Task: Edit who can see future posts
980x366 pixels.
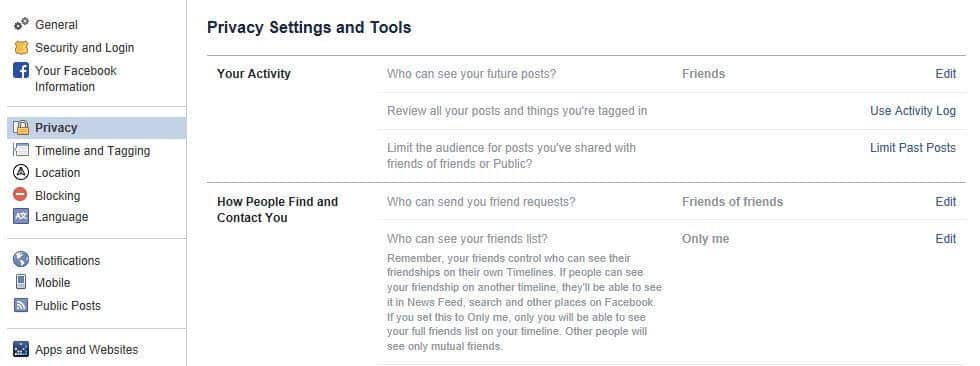Action: click(946, 74)
